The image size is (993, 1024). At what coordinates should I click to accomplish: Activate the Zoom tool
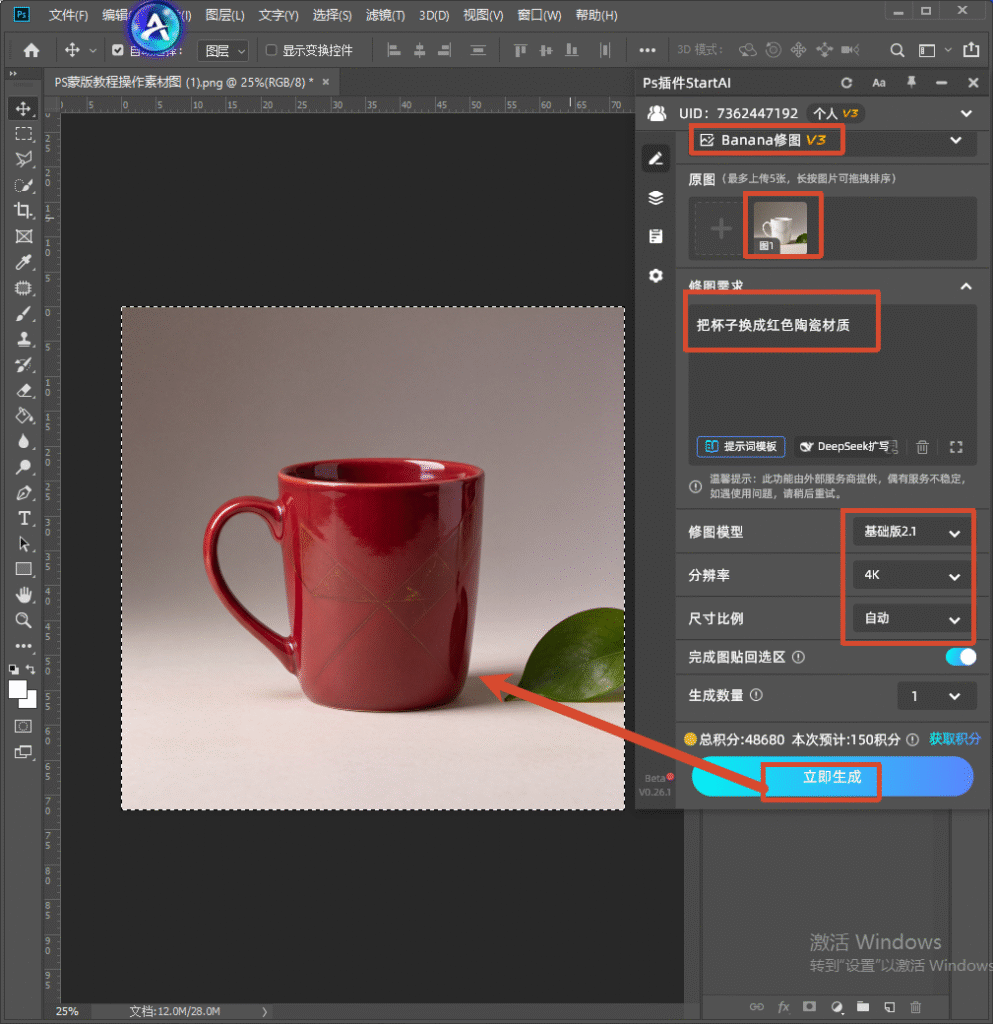[x=24, y=620]
